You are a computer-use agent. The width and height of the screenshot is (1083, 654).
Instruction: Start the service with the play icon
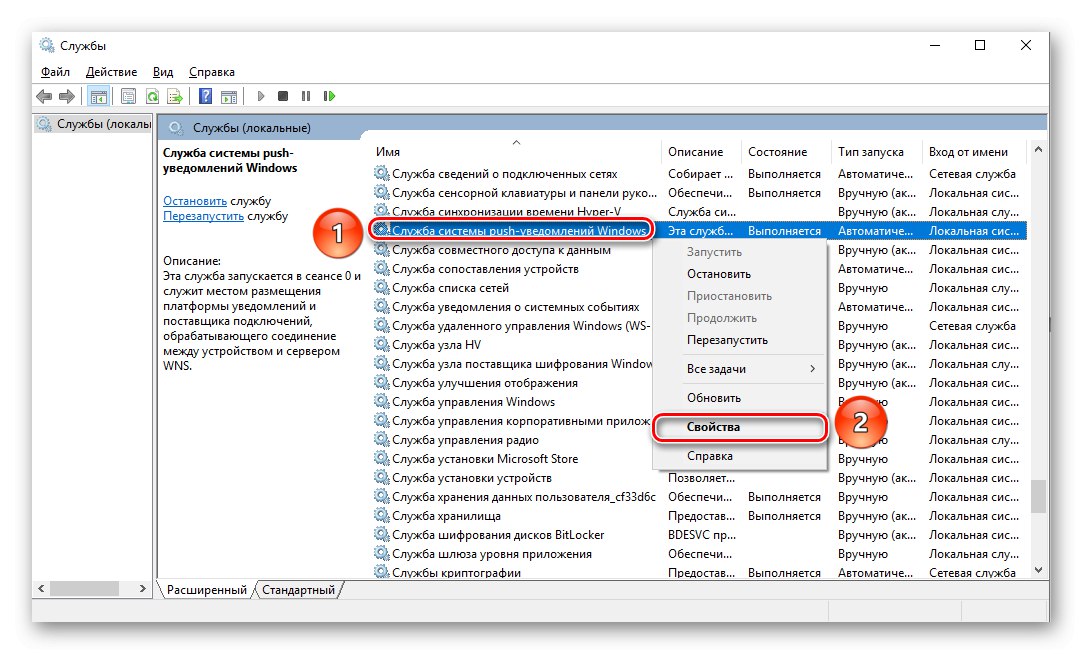point(259,96)
